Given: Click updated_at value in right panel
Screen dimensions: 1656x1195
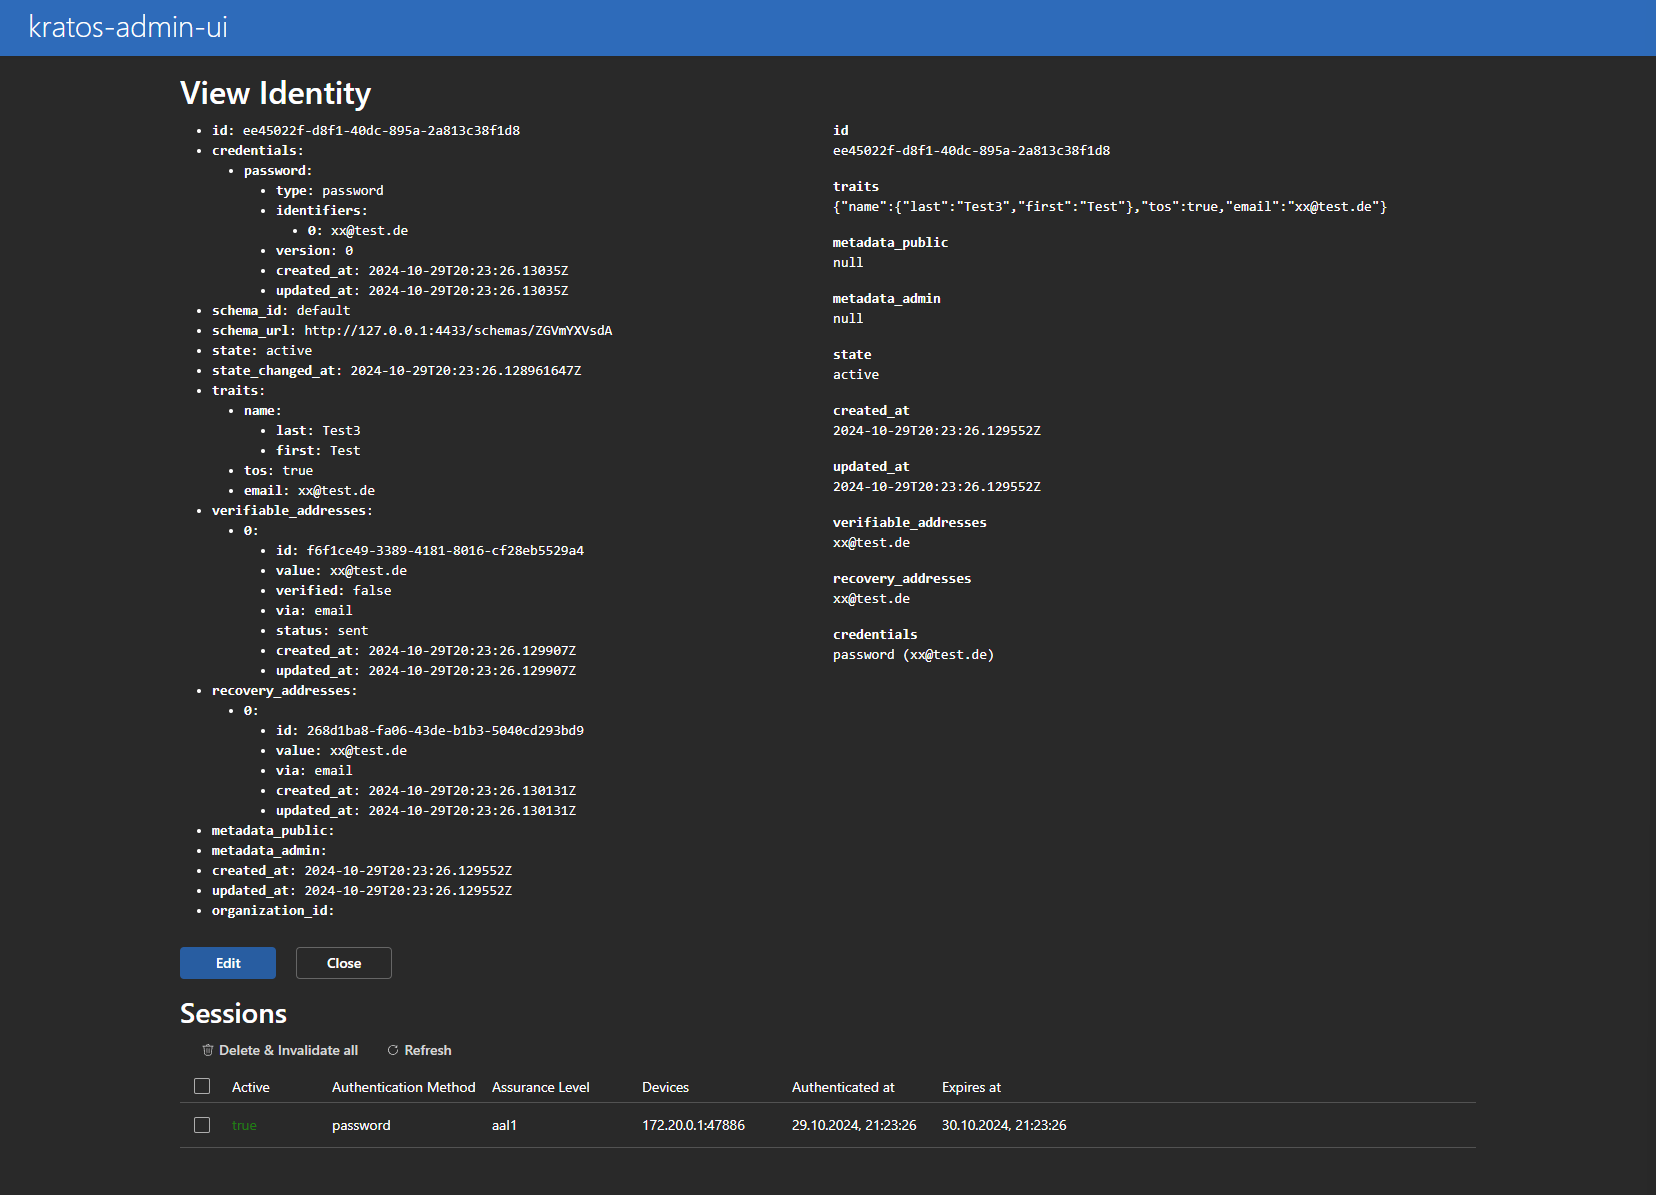Looking at the screenshot, I should pos(937,487).
